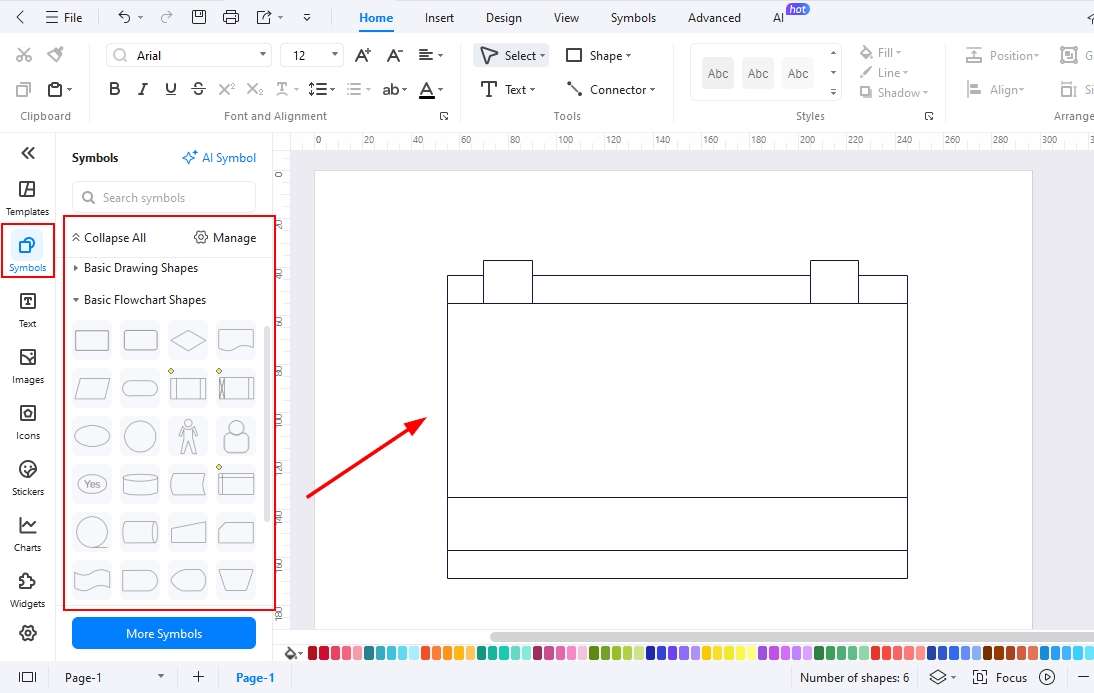Open the Charts sidebar panel
The width and height of the screenshot is (1094, 693).
27,534
